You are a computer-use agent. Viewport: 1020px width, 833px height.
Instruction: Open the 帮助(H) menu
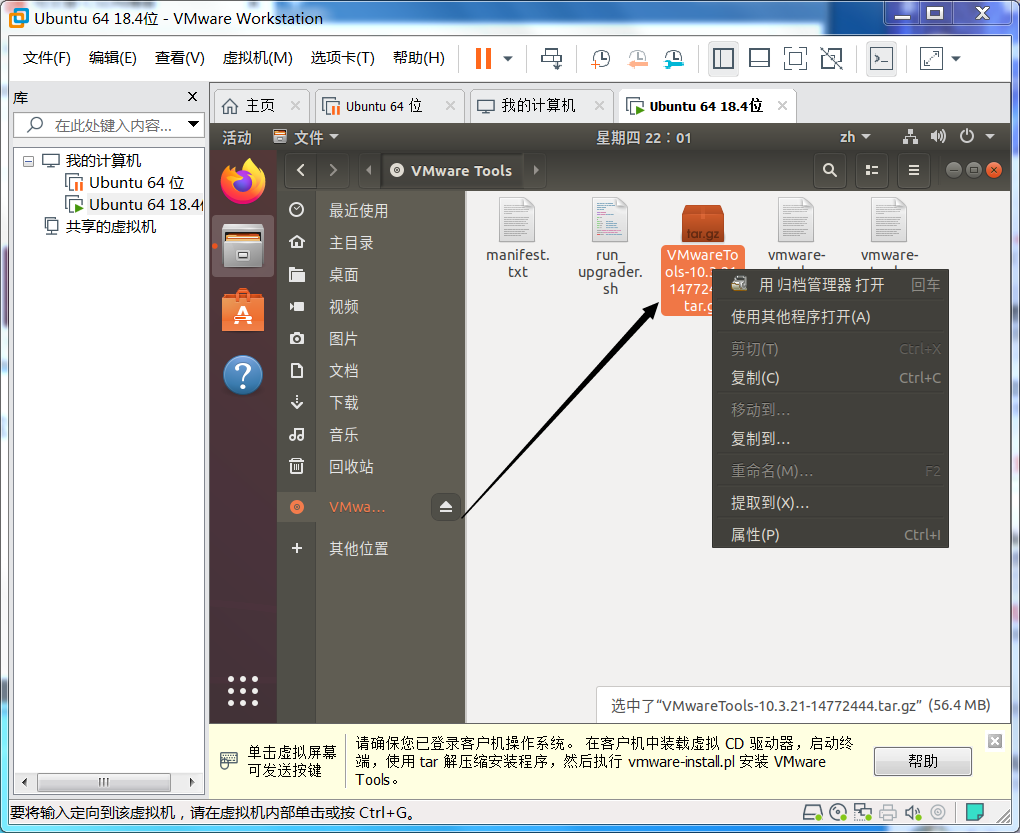[x=419, y=58]
